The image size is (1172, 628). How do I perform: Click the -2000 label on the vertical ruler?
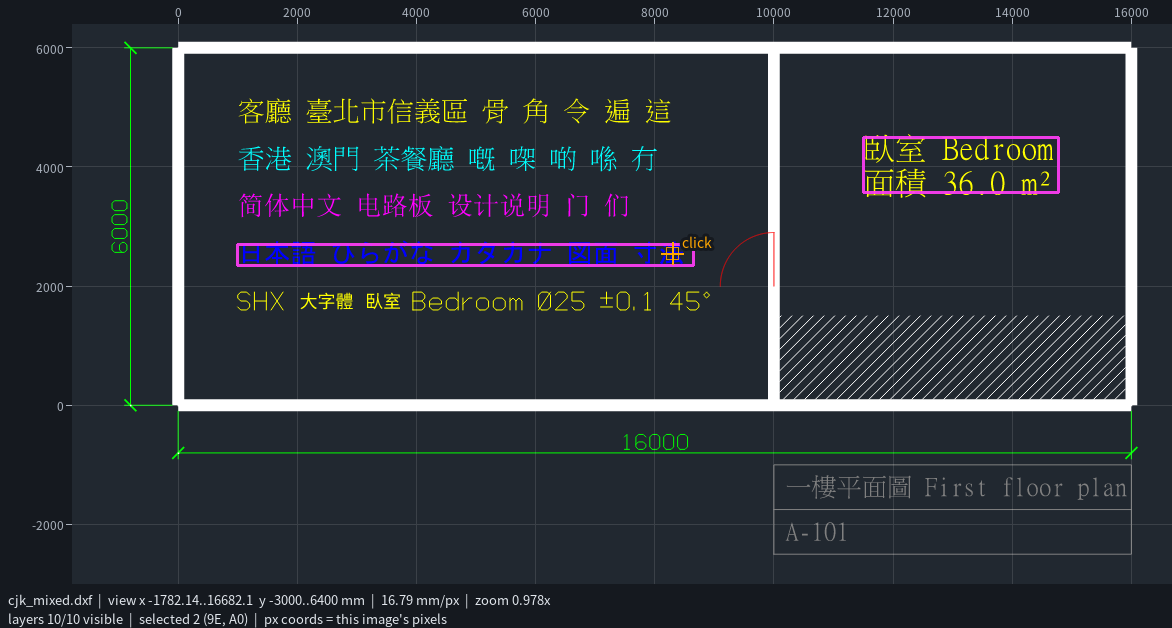(x=49, y=526)
